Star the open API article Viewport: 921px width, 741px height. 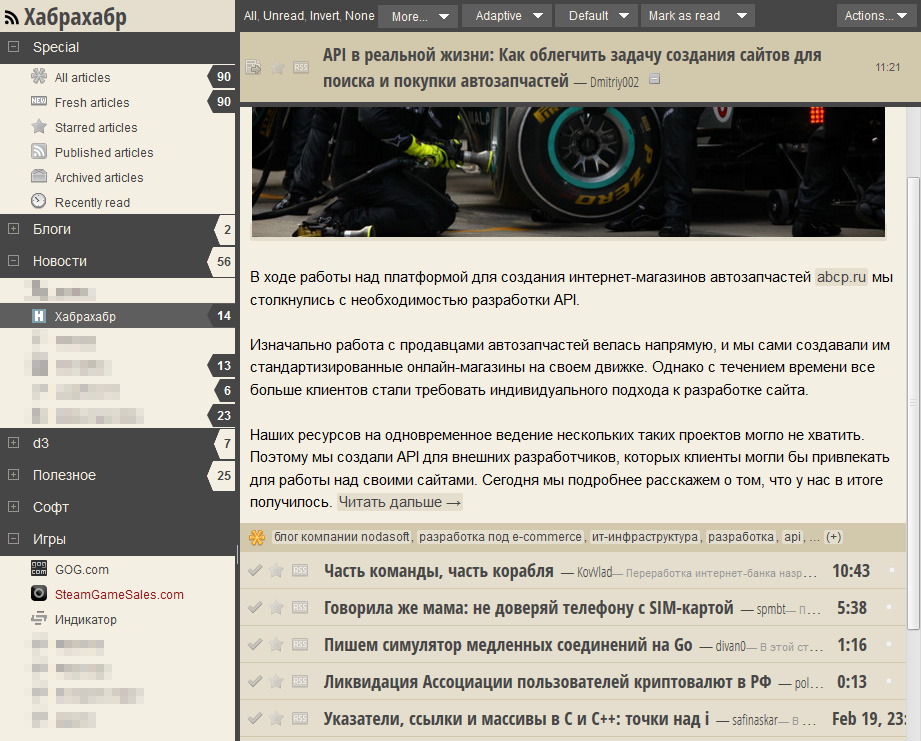pos(277,68)
